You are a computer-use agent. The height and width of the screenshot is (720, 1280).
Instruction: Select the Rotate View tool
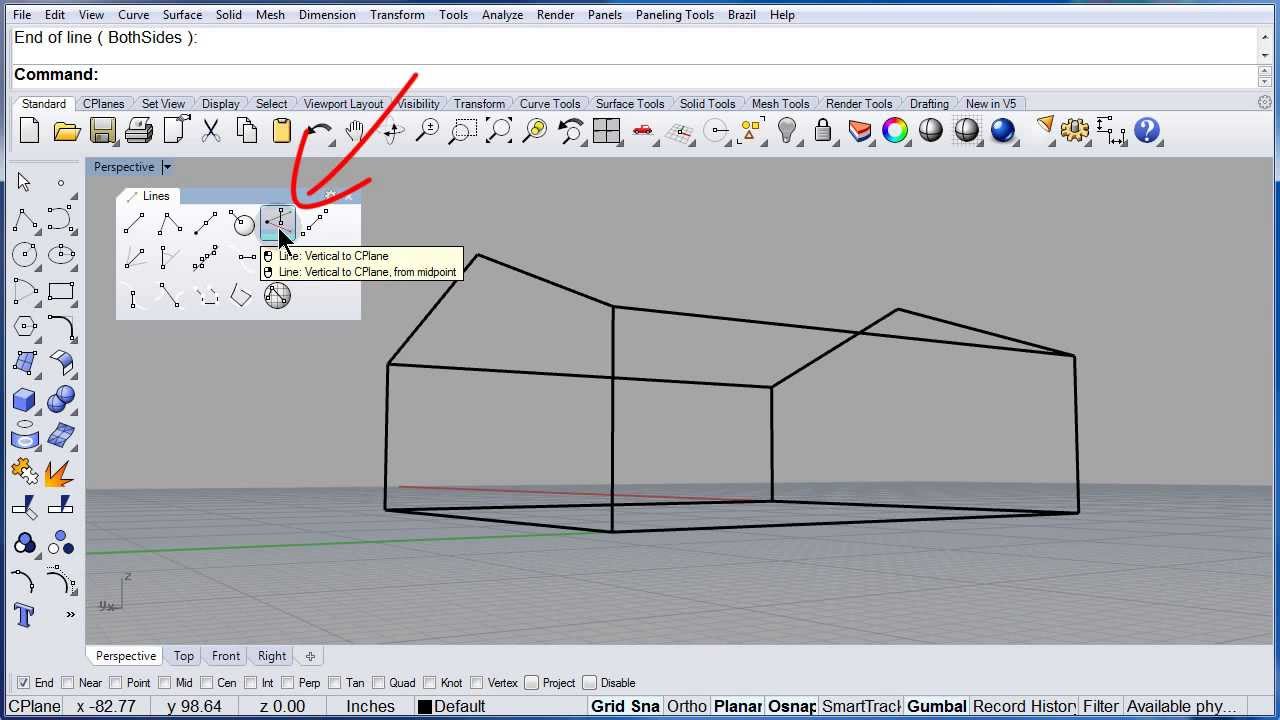point(392,131)
